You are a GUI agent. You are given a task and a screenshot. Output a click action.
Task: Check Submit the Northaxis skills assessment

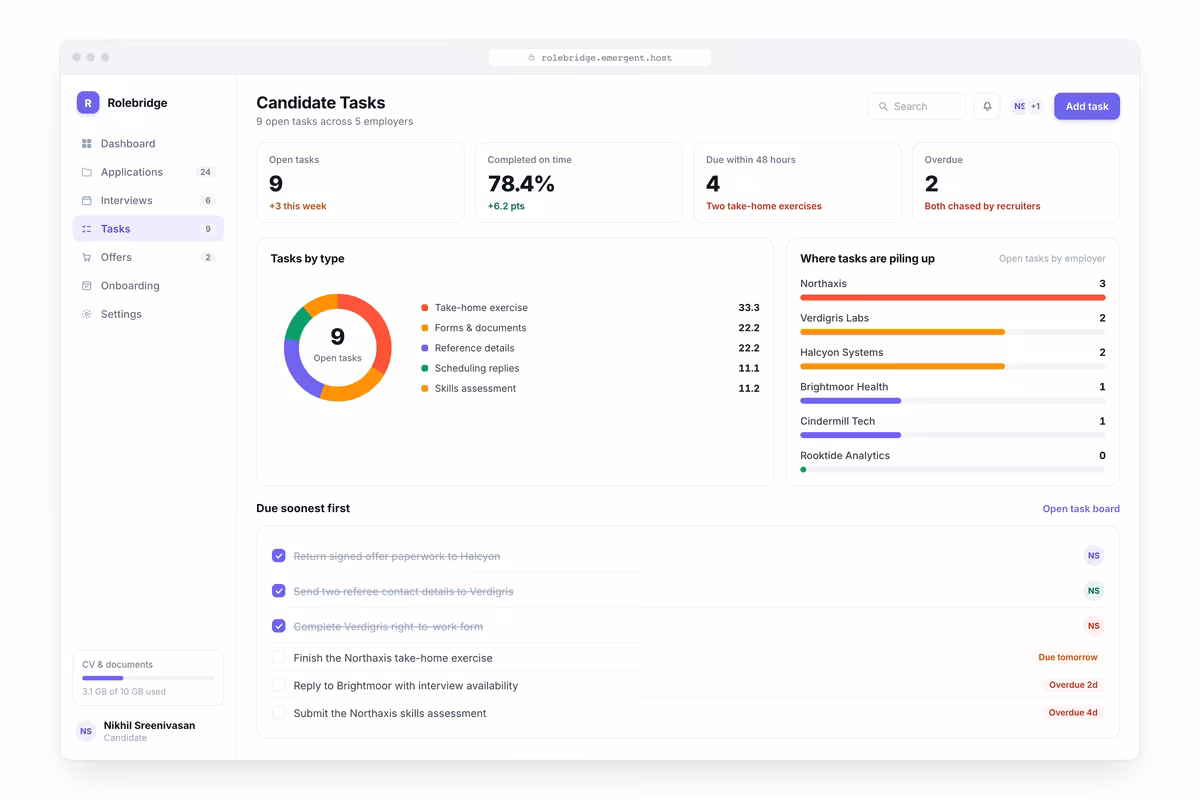click(x=279, y=713)
